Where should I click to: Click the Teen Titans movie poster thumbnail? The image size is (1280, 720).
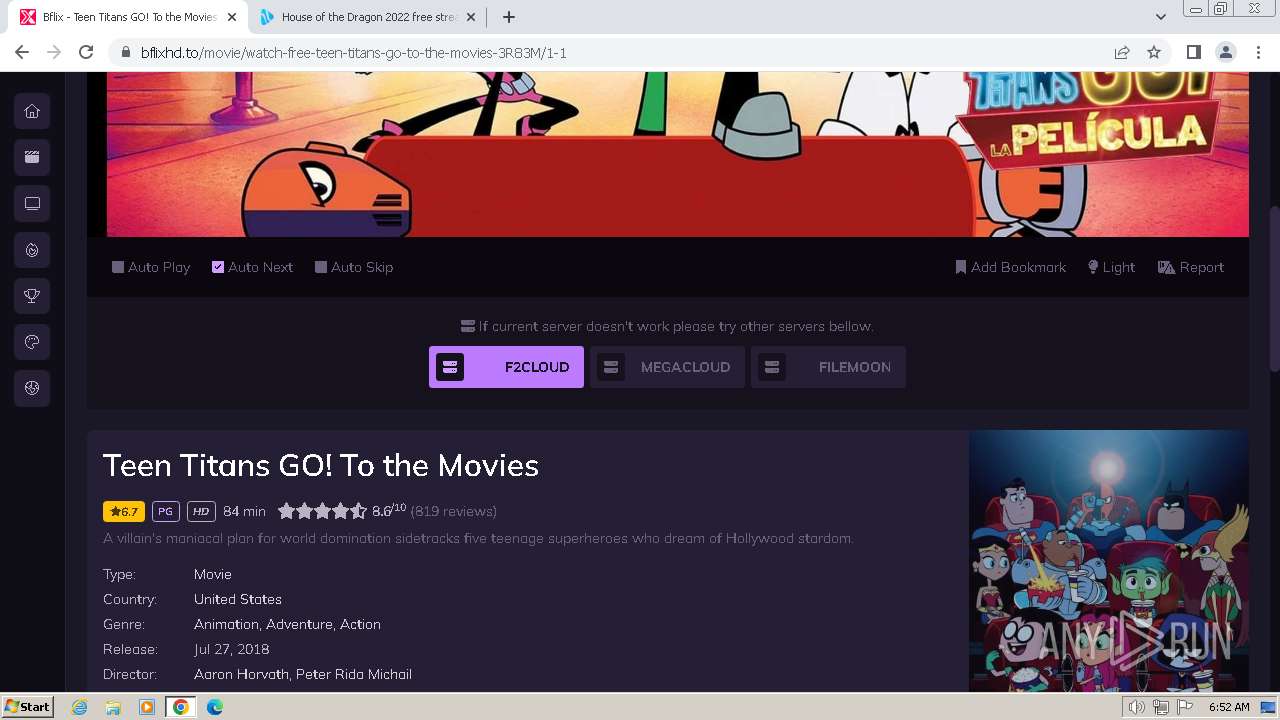point(1109,561)
